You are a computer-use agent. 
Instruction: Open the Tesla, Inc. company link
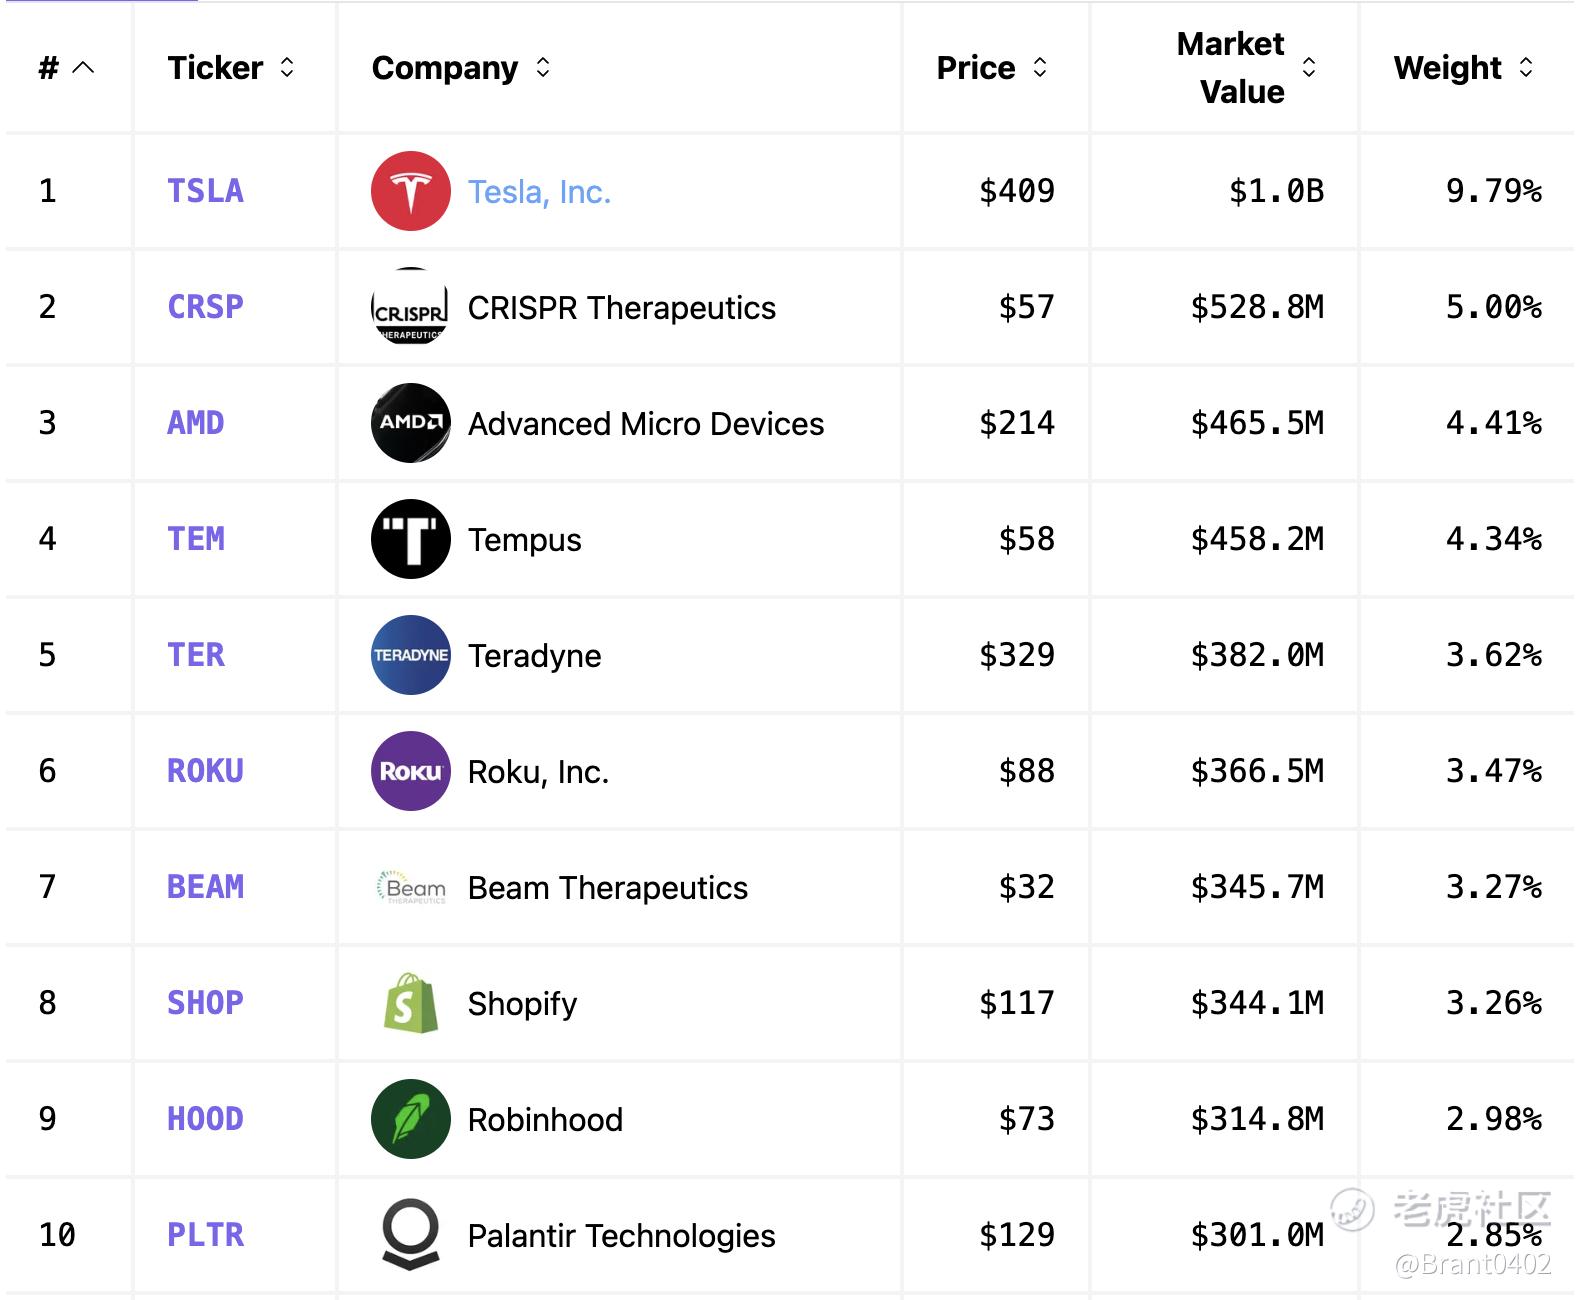point(539,191)
